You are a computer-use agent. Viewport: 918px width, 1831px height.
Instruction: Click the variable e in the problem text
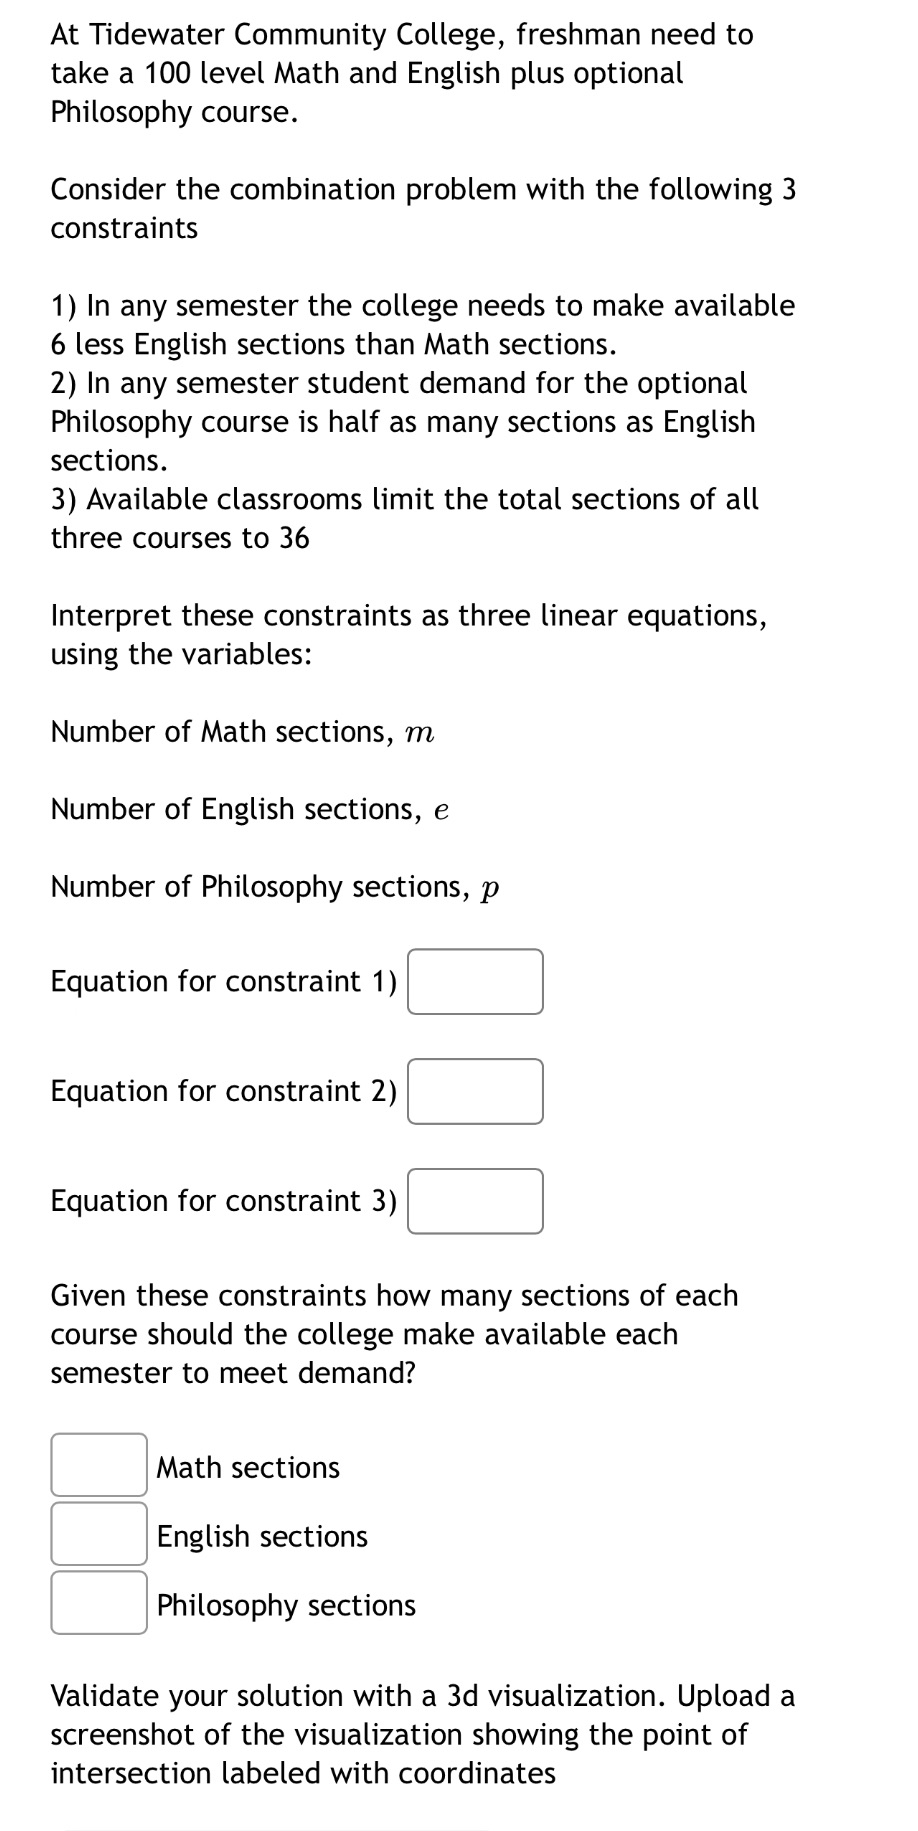coord(441,809)
